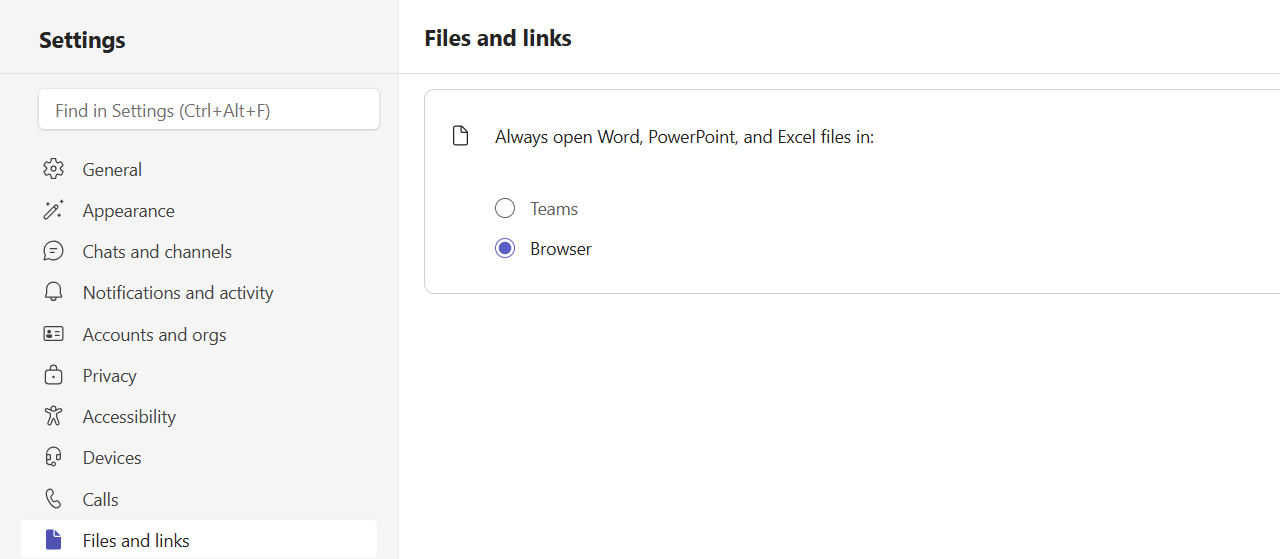Click the Browser option label

(561, 248)
